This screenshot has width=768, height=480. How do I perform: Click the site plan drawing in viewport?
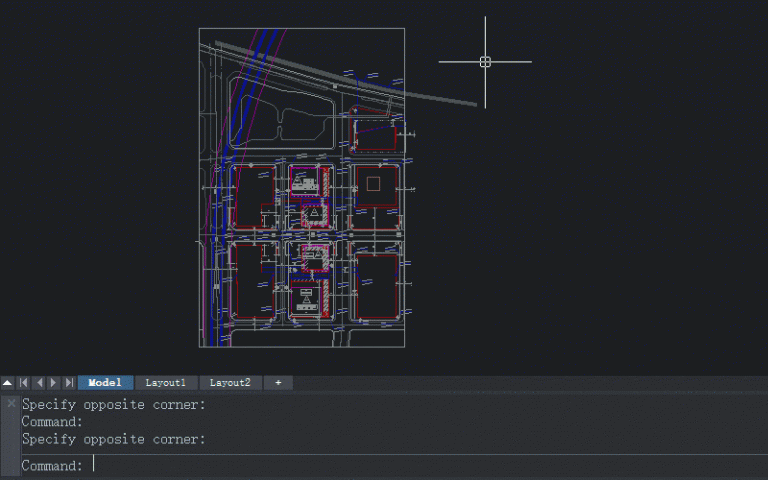[302, 188]
